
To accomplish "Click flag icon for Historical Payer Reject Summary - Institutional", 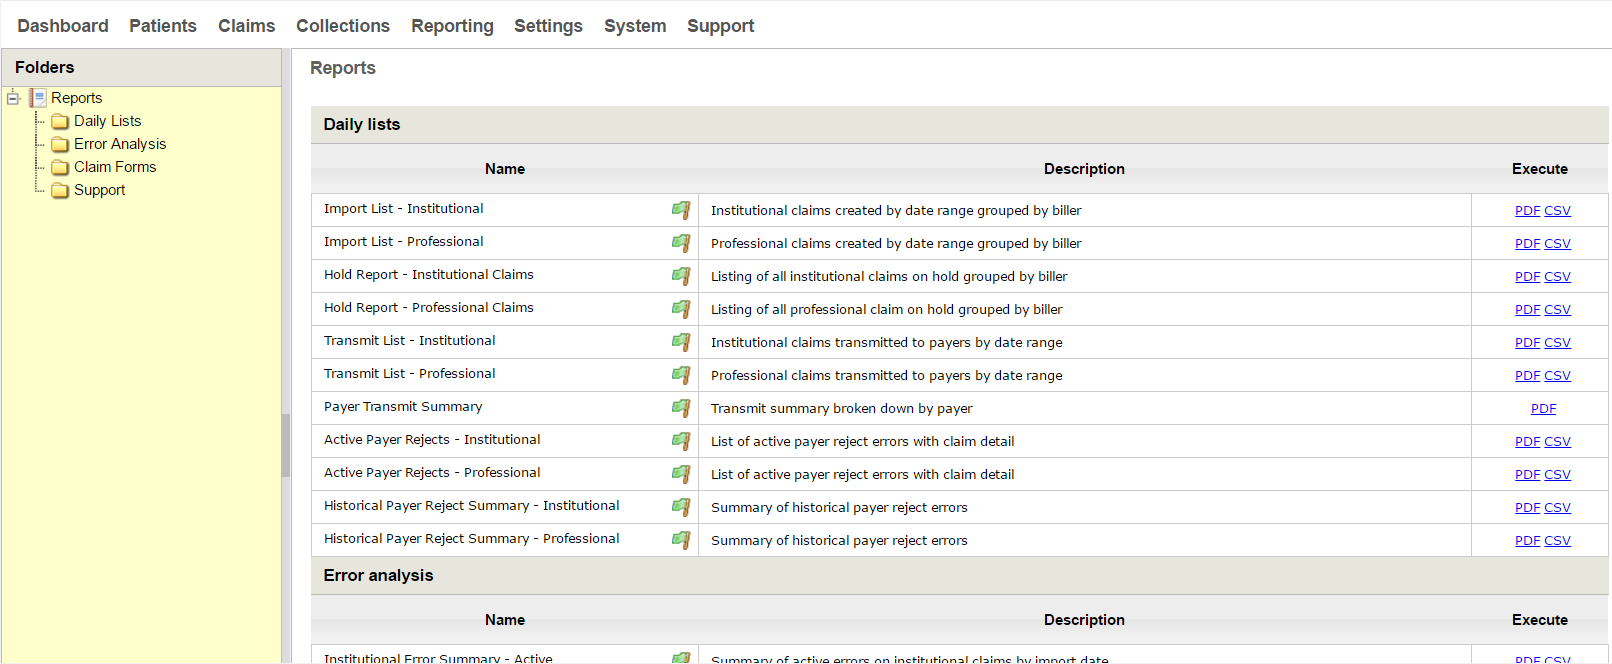I will [x=681, y=507].
